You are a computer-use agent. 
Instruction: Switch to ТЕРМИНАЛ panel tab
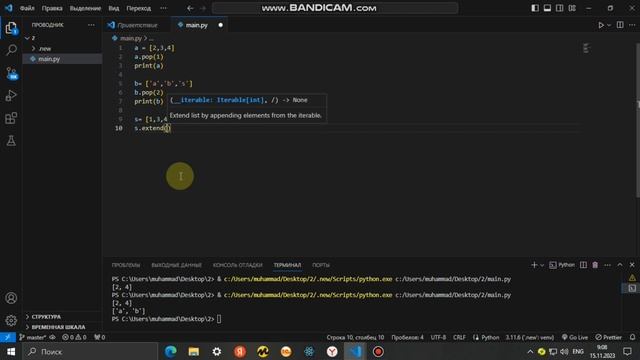point(287,265)
